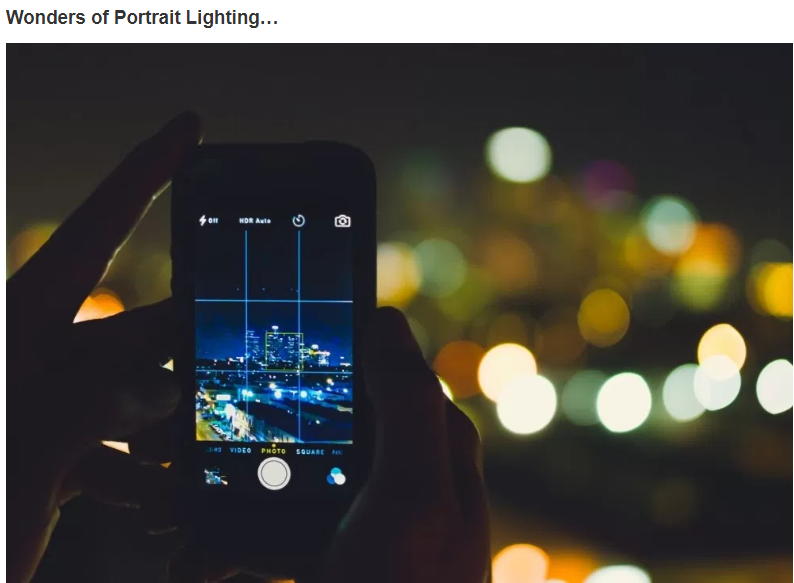This screenshot has width=794, height=583.
Task: Switch to VIDEO mode
Action: click(x=241, y=450)
